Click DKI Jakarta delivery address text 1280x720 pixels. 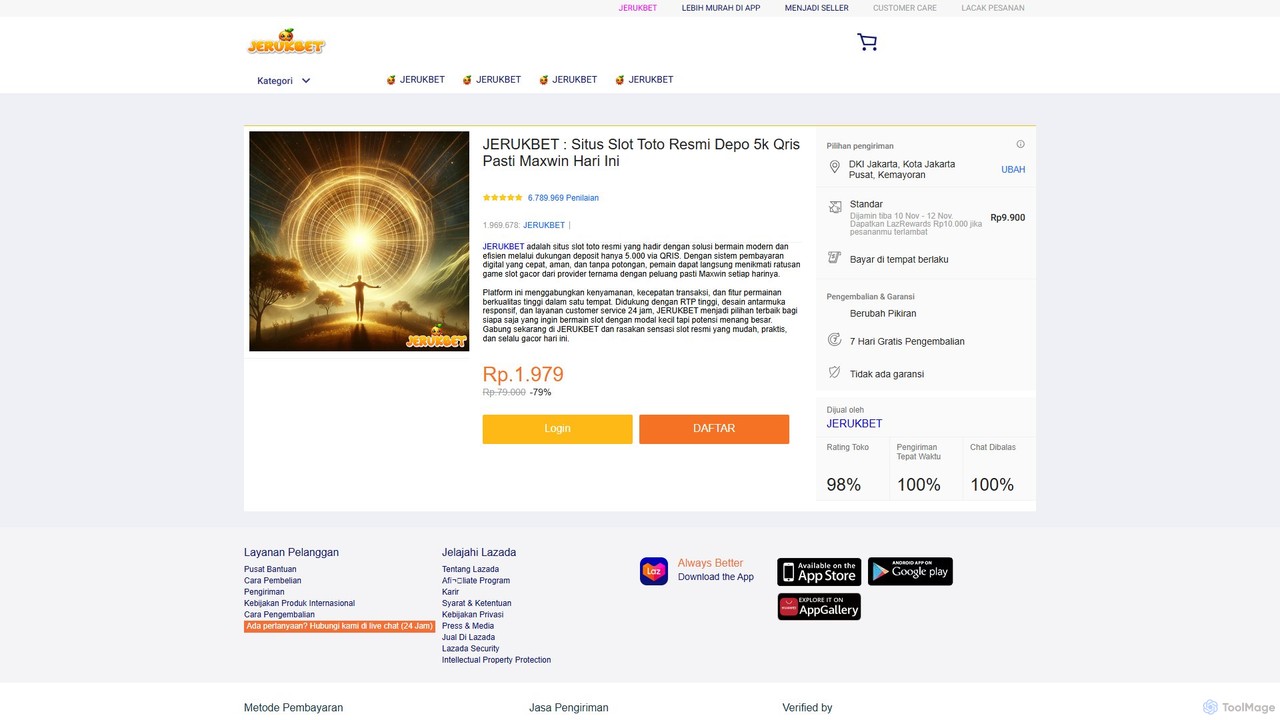902,169
